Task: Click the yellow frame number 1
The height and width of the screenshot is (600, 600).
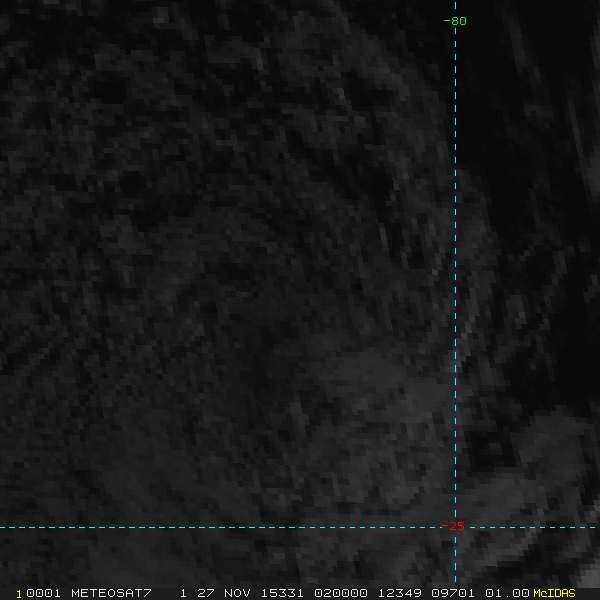Action: point(19,594)
